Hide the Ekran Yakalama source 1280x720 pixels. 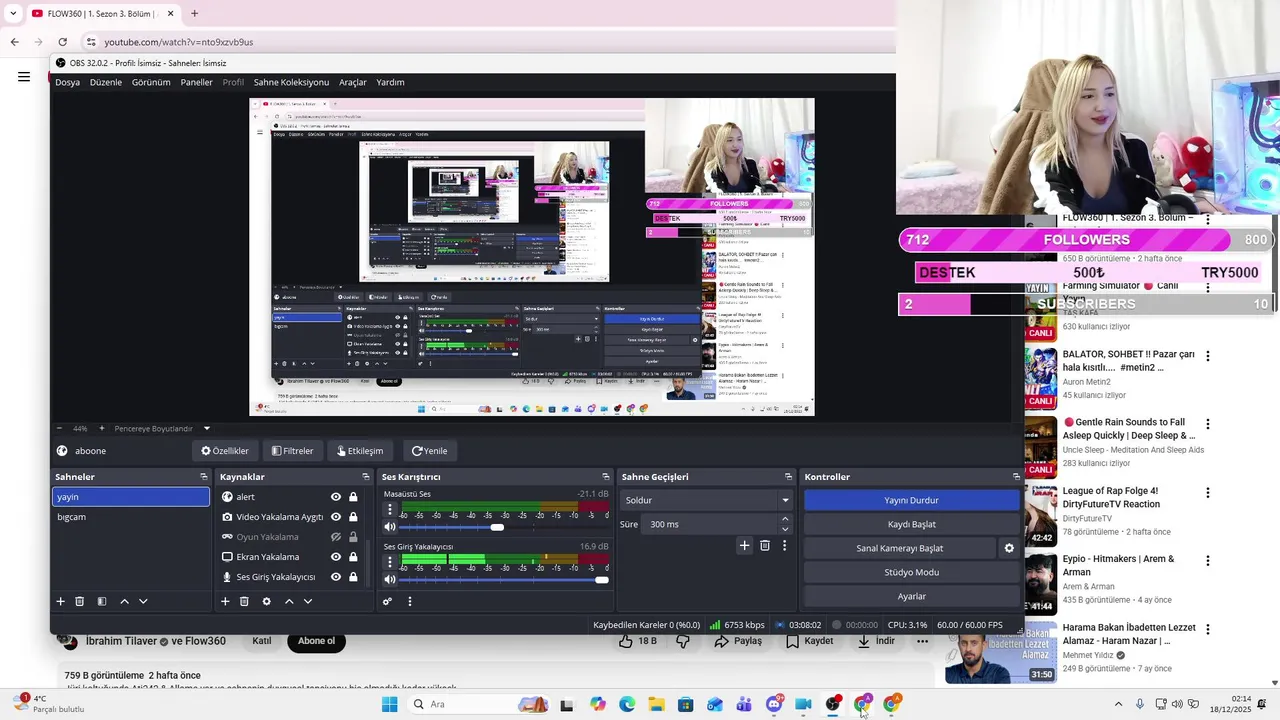(336, 557)
